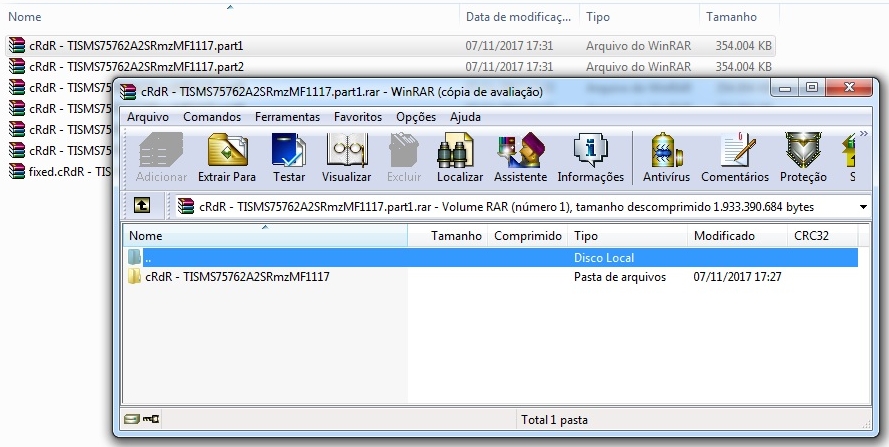The height and width of the screenshot is (447, 889).
Task: Open the Informações toolbar icon
Action: click(590, 150)
